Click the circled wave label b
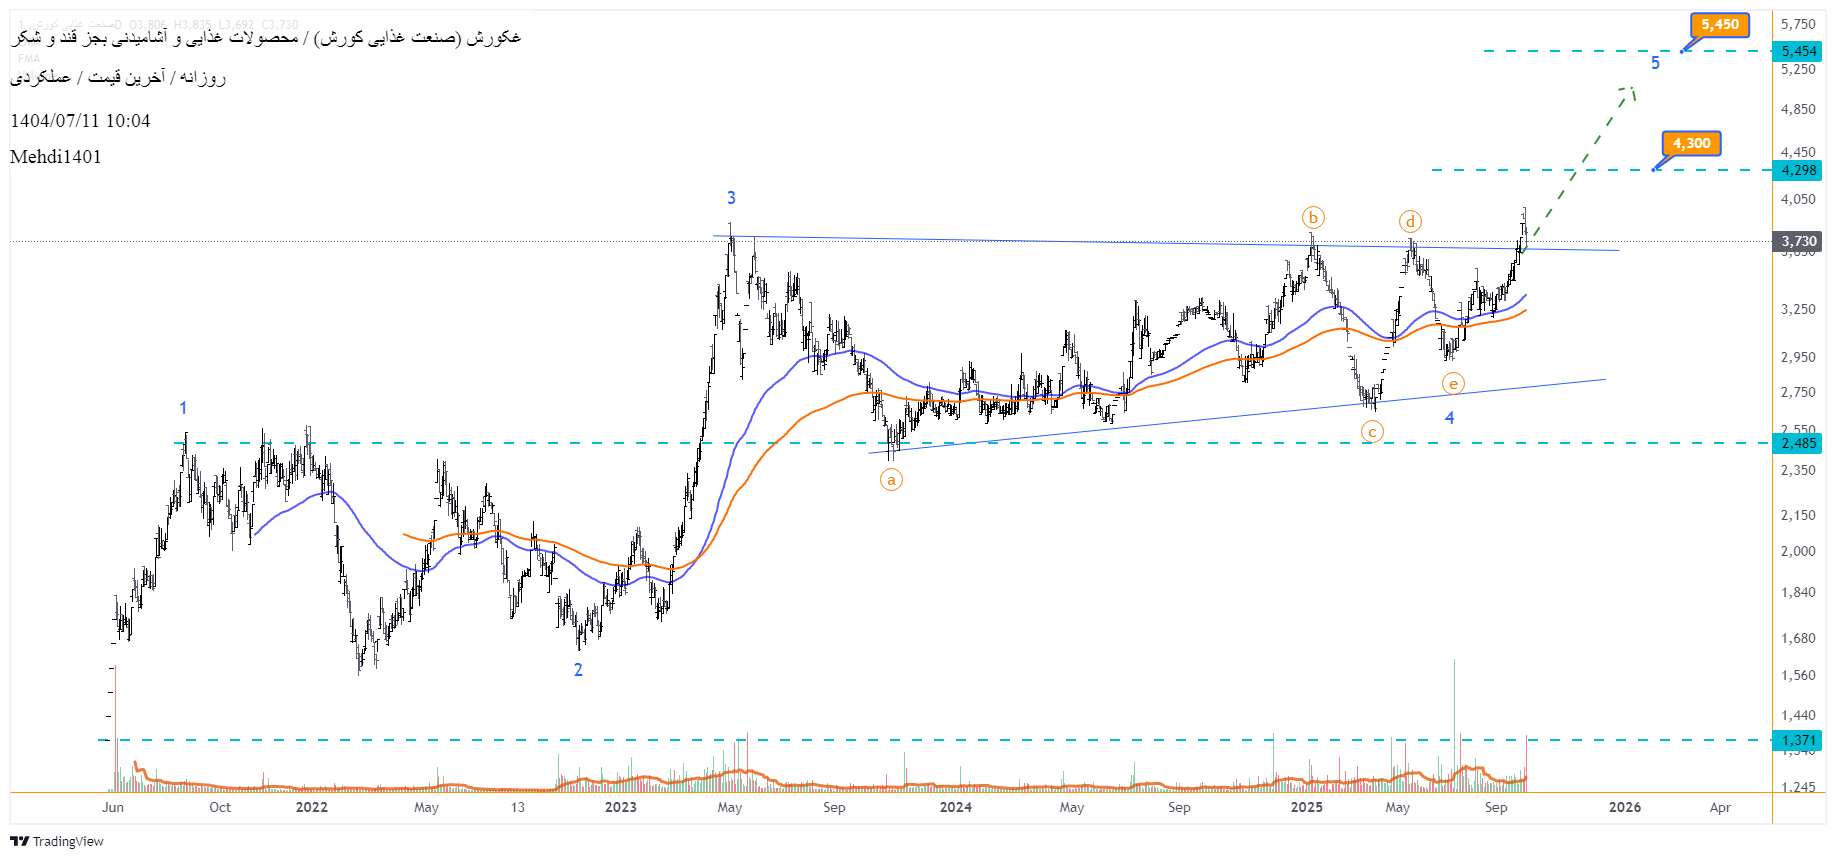Screen dimensions: 1836x859 point(1313,218)
